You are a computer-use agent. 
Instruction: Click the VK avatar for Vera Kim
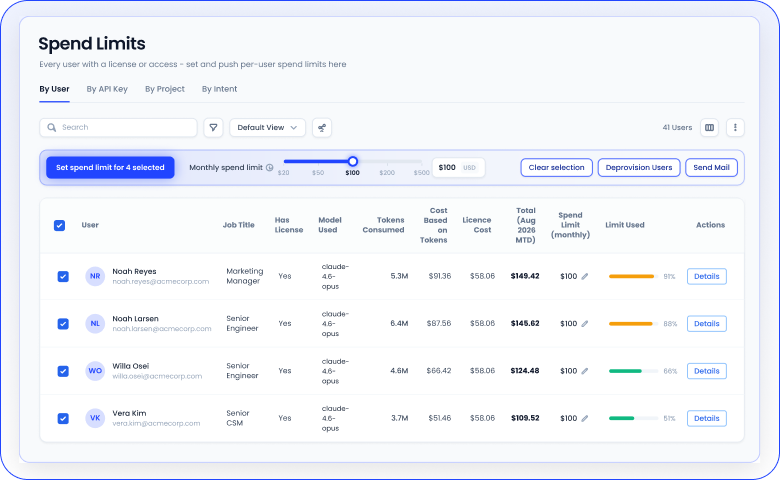(x=95, y=418)
